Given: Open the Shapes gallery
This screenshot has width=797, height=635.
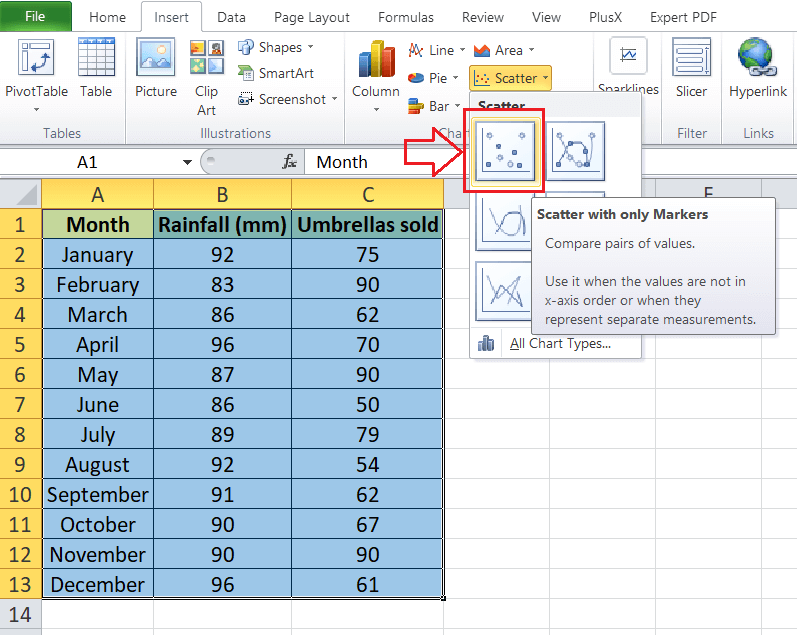Looking at the screenshot, I should click(275, 47).
